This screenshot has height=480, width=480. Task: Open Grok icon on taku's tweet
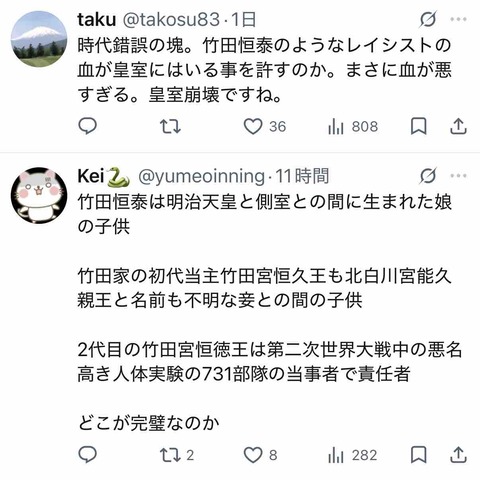coord(428,19)
